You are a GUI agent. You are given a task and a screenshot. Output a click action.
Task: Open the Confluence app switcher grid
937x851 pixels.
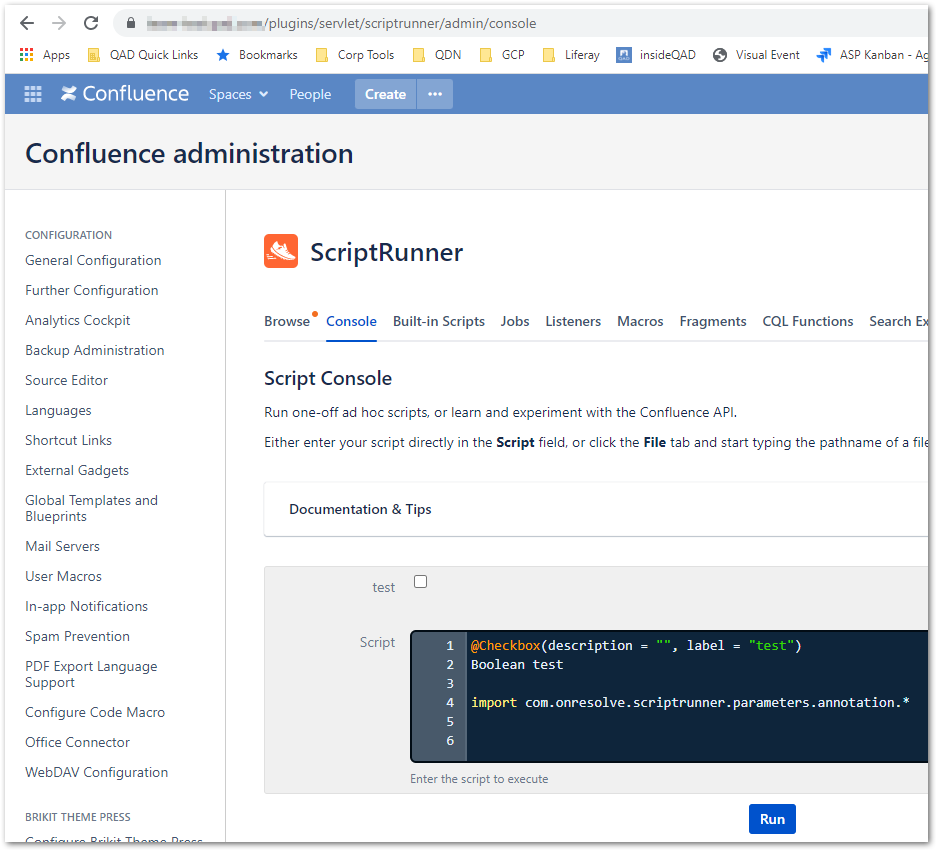click(33, 94)
